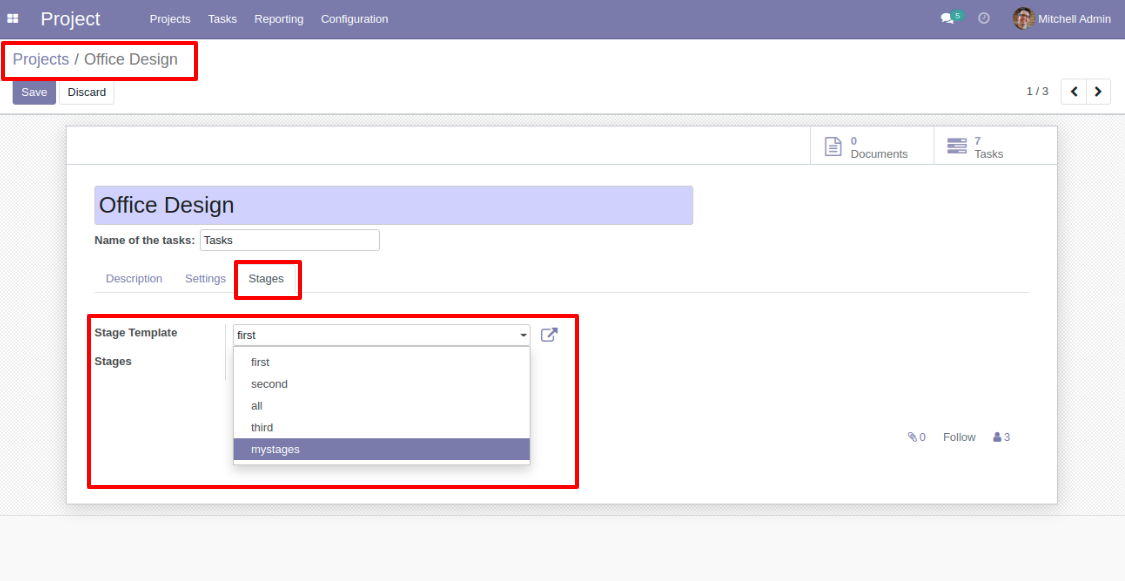Switch to the Settings tab

pyautogui.click(x=205, y=278)
